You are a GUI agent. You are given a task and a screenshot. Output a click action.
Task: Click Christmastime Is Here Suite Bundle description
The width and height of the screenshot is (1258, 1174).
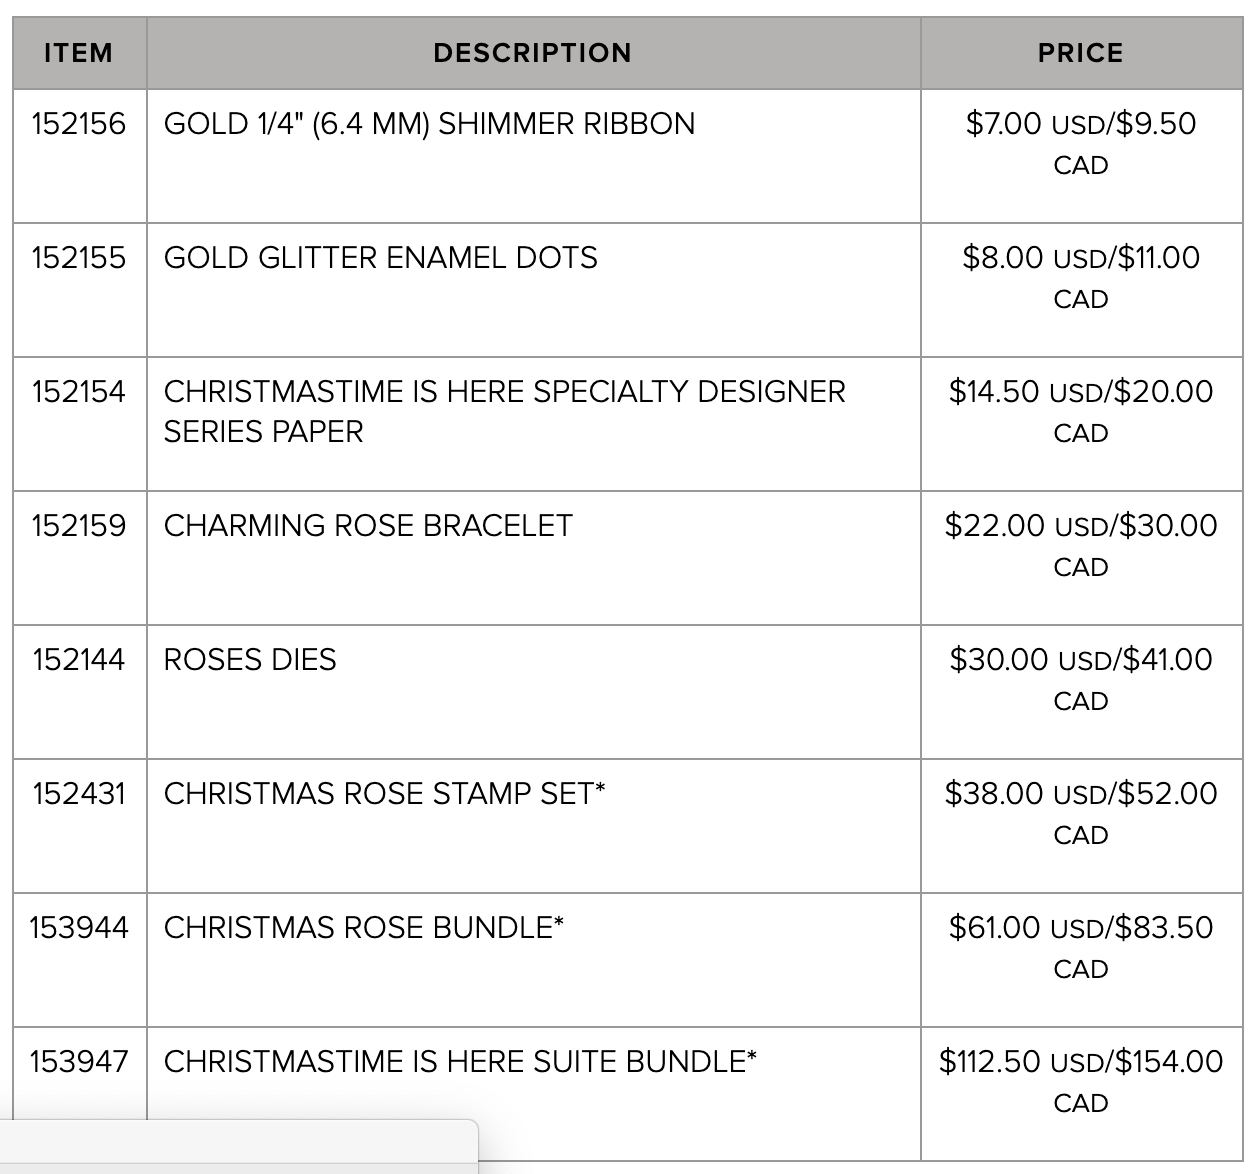(x=460, y=1062)
